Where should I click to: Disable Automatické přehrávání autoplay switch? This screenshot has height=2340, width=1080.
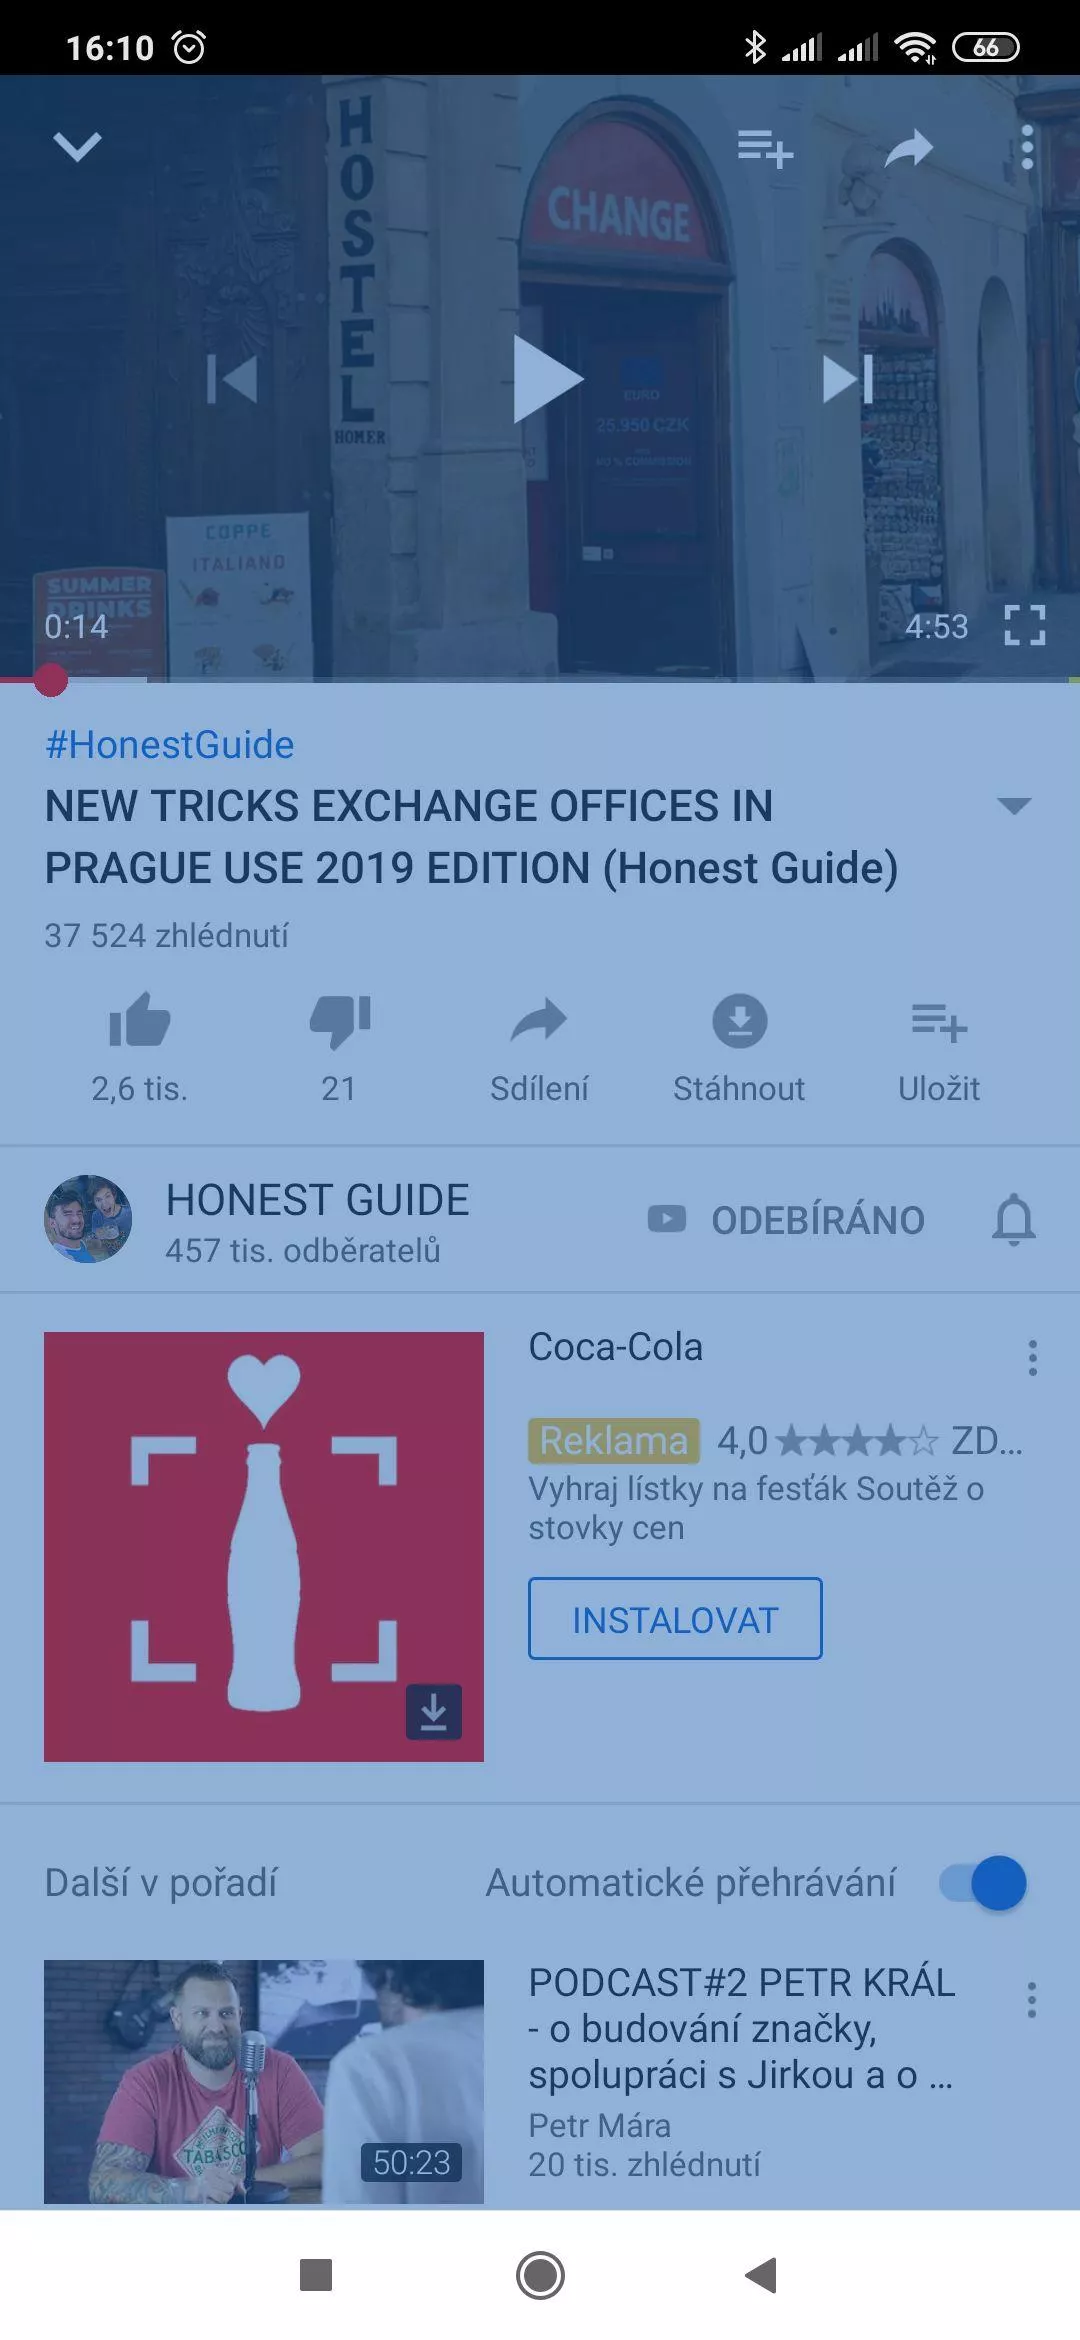(x=983, y=1883)
